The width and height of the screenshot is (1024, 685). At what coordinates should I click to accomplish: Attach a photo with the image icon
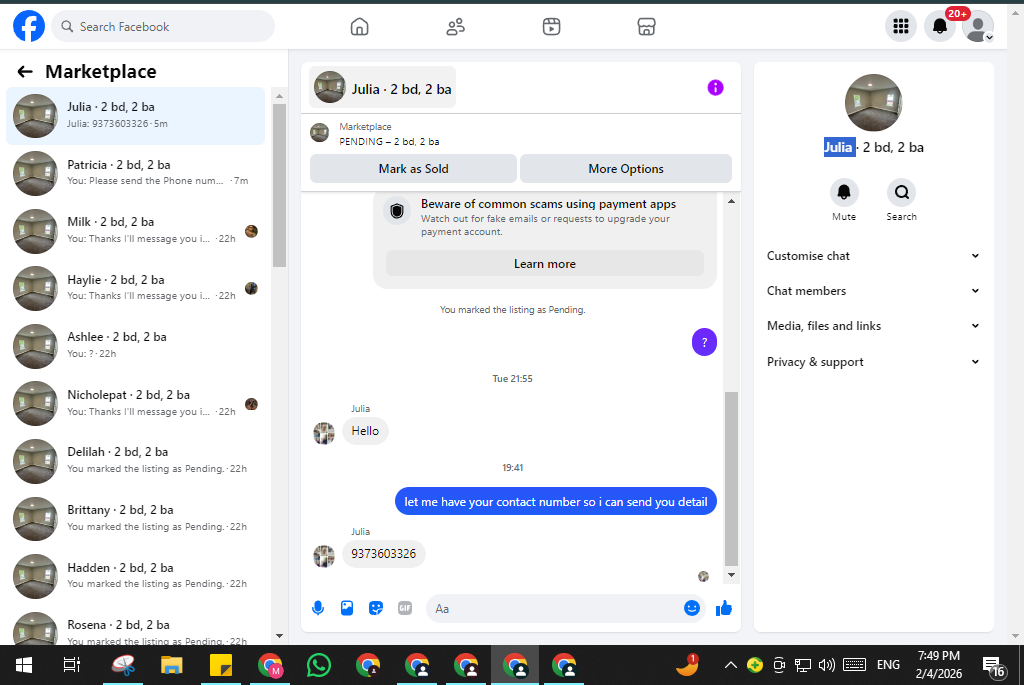coord(347,609)
